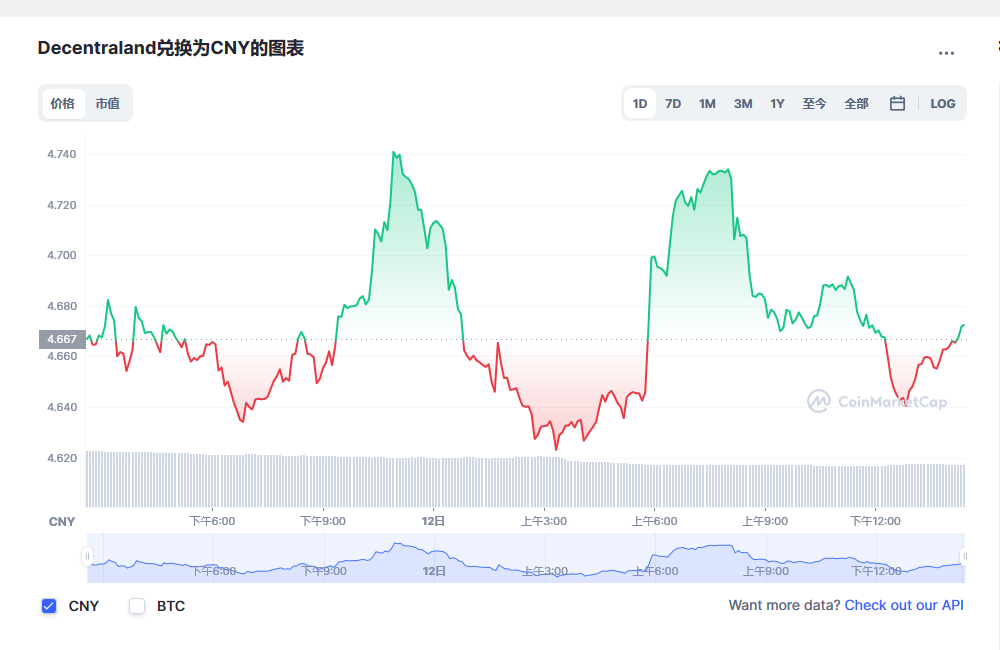Click the 上午9:00 time axis label
The height and width of the screenshot is (650, 1000).
[765, 521]
